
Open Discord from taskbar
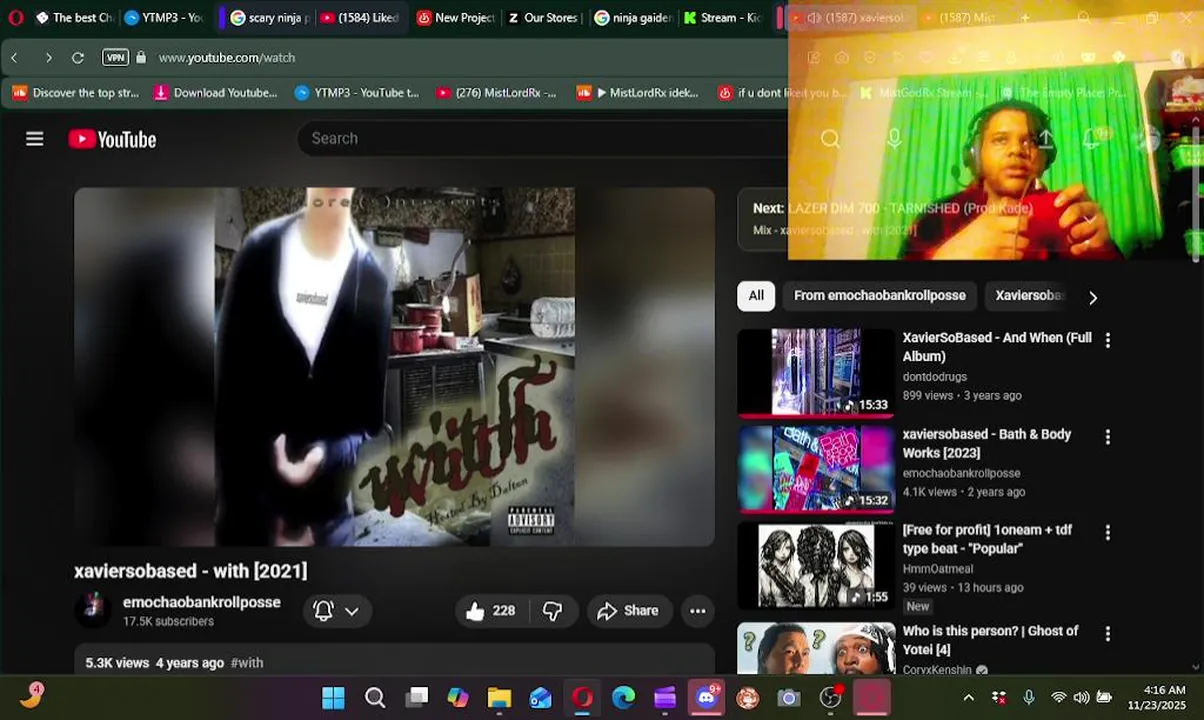(706, 697)
